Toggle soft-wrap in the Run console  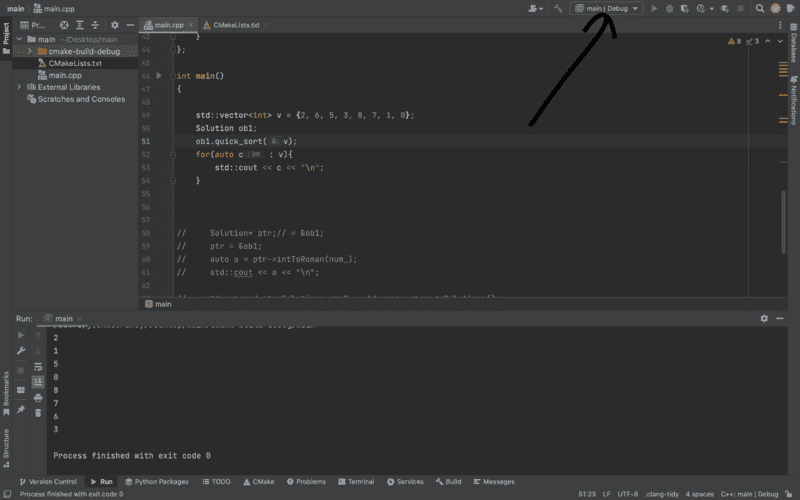click(x=37, y=366)
